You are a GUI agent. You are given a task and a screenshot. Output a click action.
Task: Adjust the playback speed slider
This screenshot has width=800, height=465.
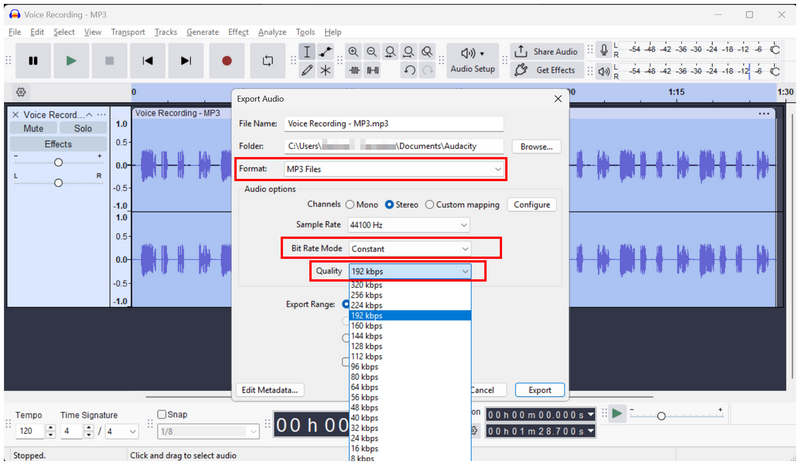click(x=661, y=415)
